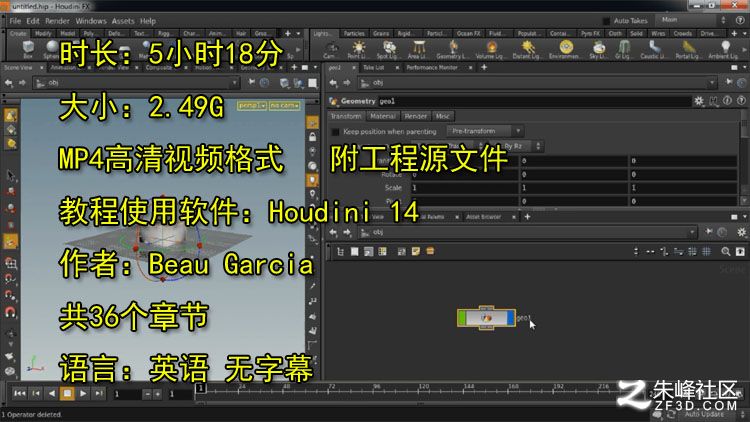This screenshot has height=422, width=750.
Task: Edit the geo1 node name field
Action: [533, 101]
